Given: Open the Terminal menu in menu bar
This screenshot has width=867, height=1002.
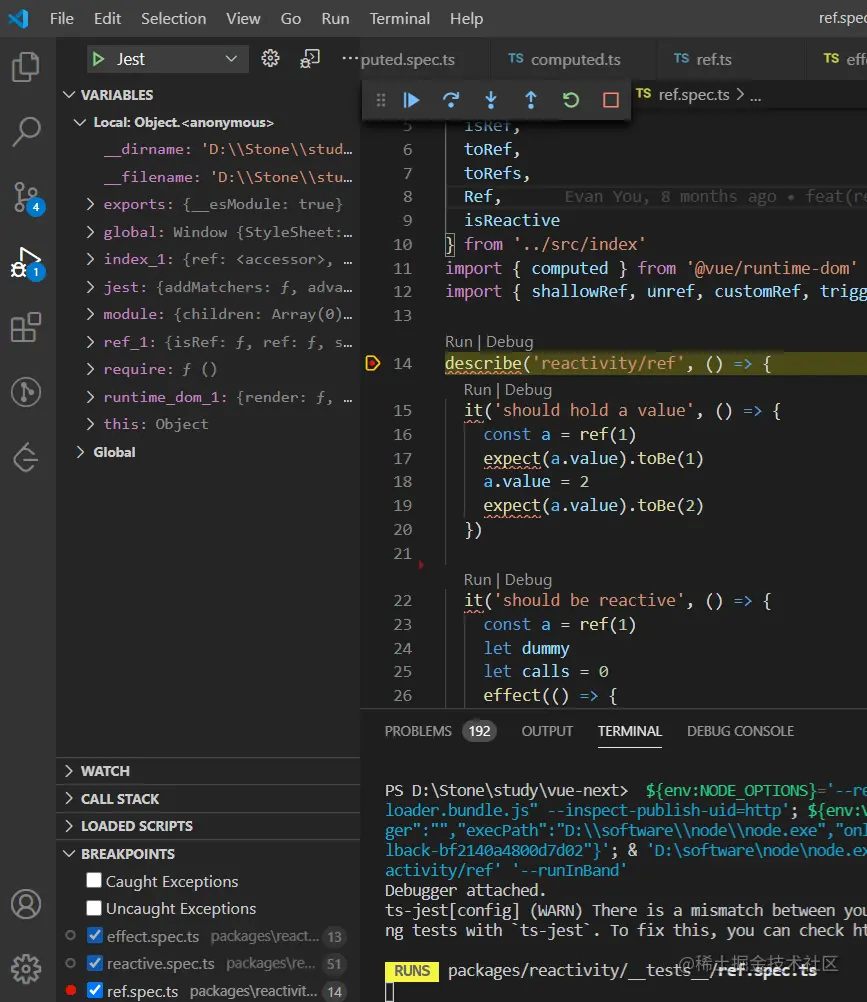Looking at the screenshot, I should tap(399, 18).
